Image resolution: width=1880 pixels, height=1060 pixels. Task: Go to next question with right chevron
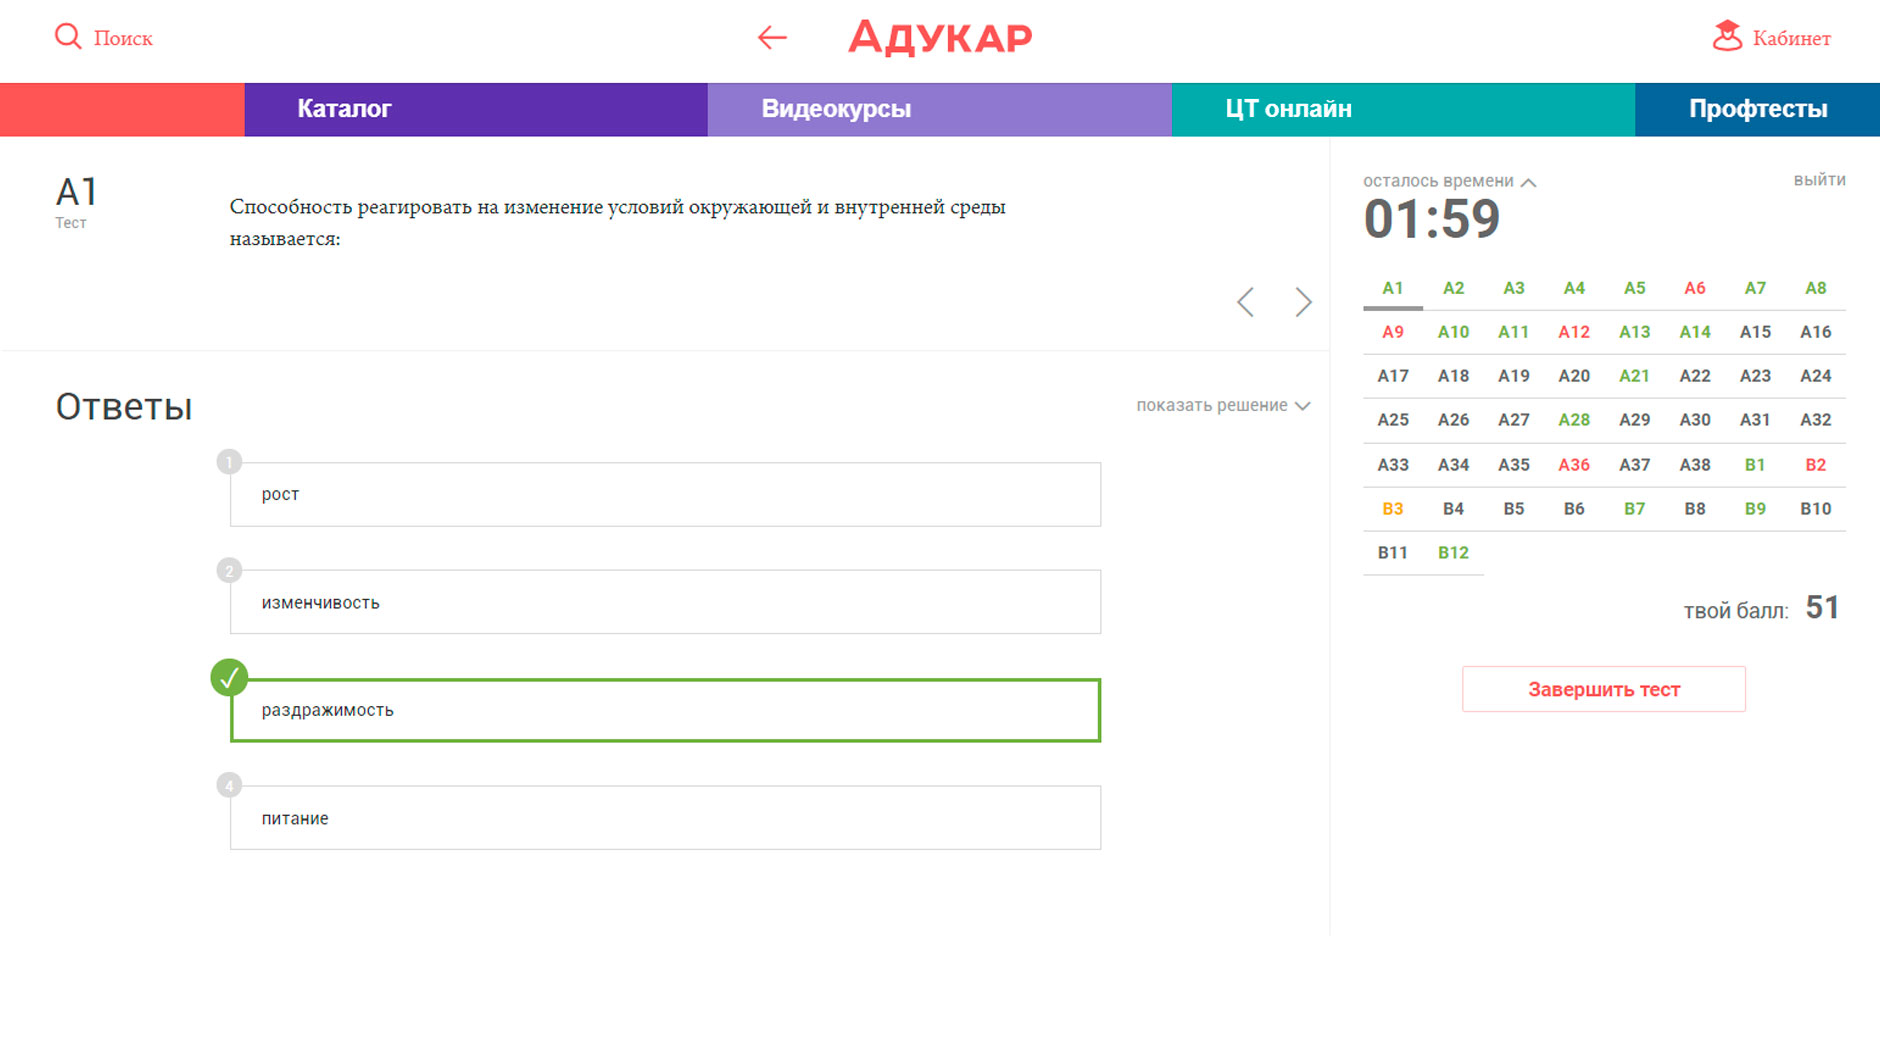tap(1303, 302)
